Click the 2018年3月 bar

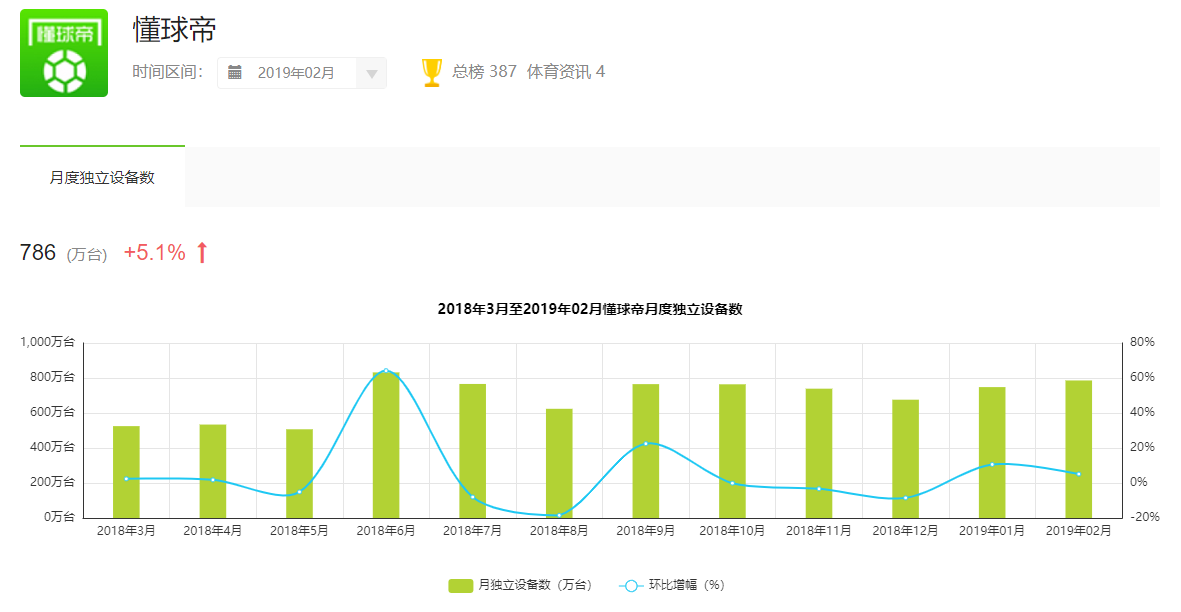tap(127, 472)
